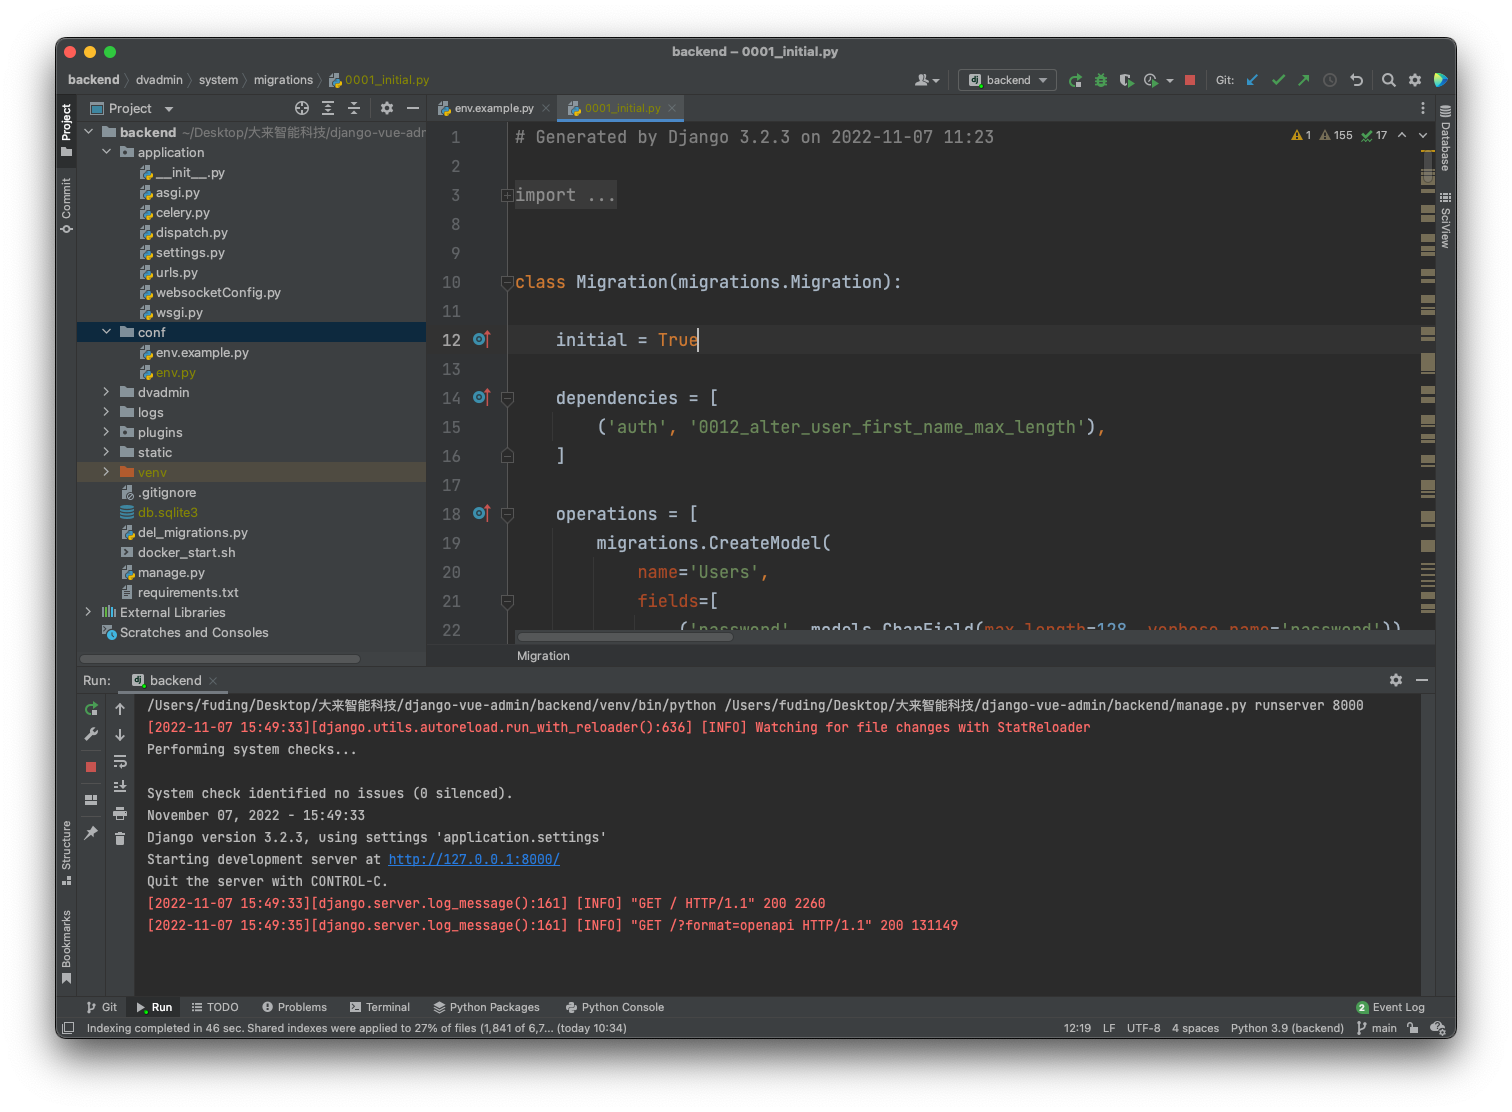Click the editor horizontal scrollbar

click(625, 637)
